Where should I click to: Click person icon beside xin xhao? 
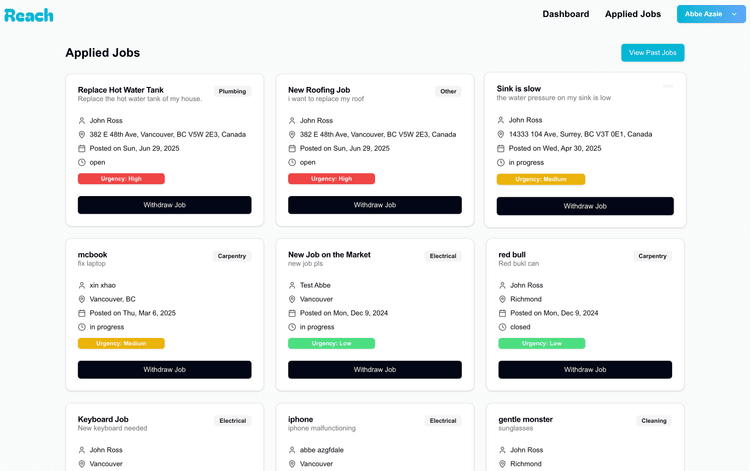82,285
